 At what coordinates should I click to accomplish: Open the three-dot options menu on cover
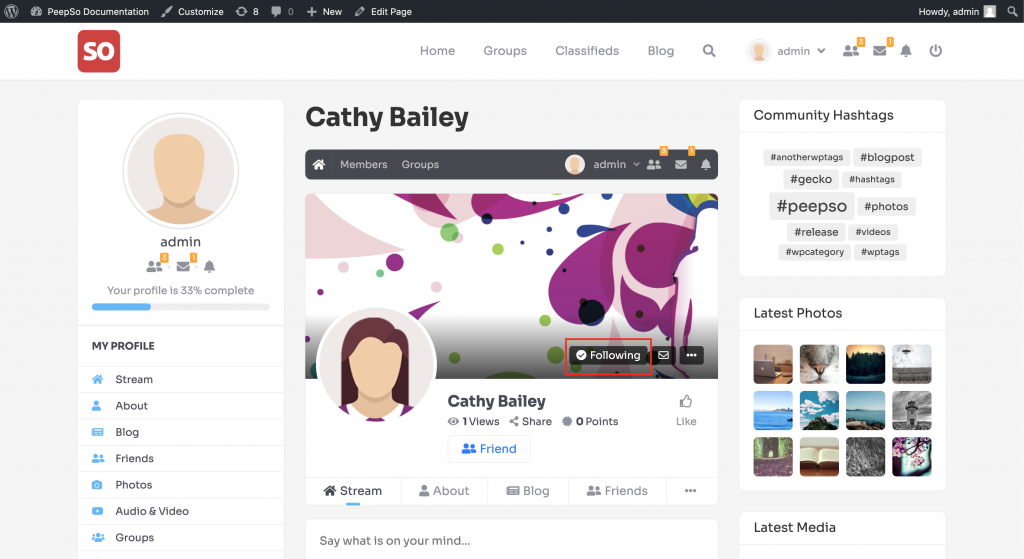tap(691, 355)
